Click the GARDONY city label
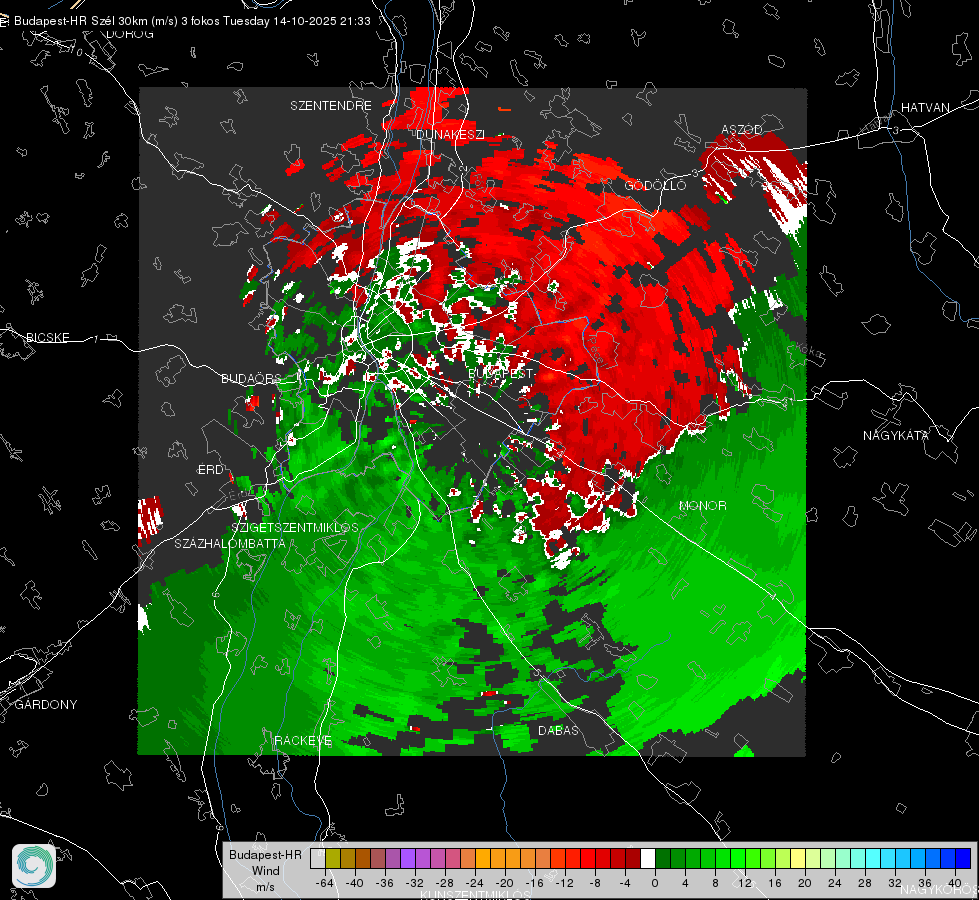Viewport: 979px width, 900px height. click(x=46, y=705)
